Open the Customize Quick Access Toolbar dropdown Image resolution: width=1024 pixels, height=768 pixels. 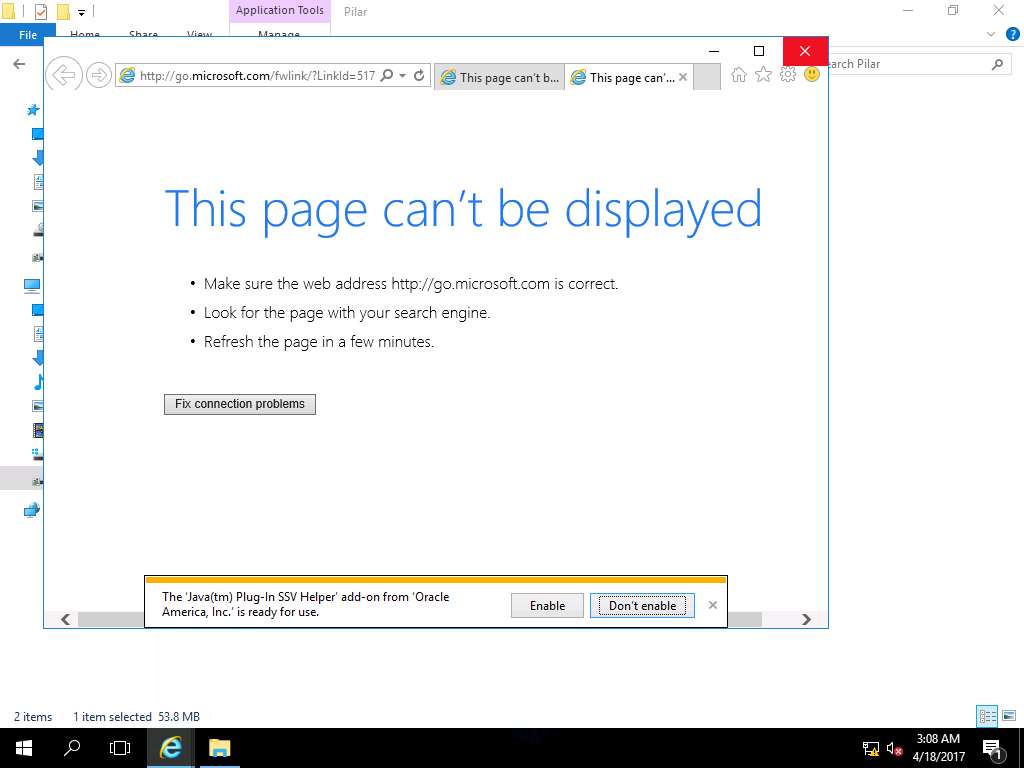coord(81,12)
